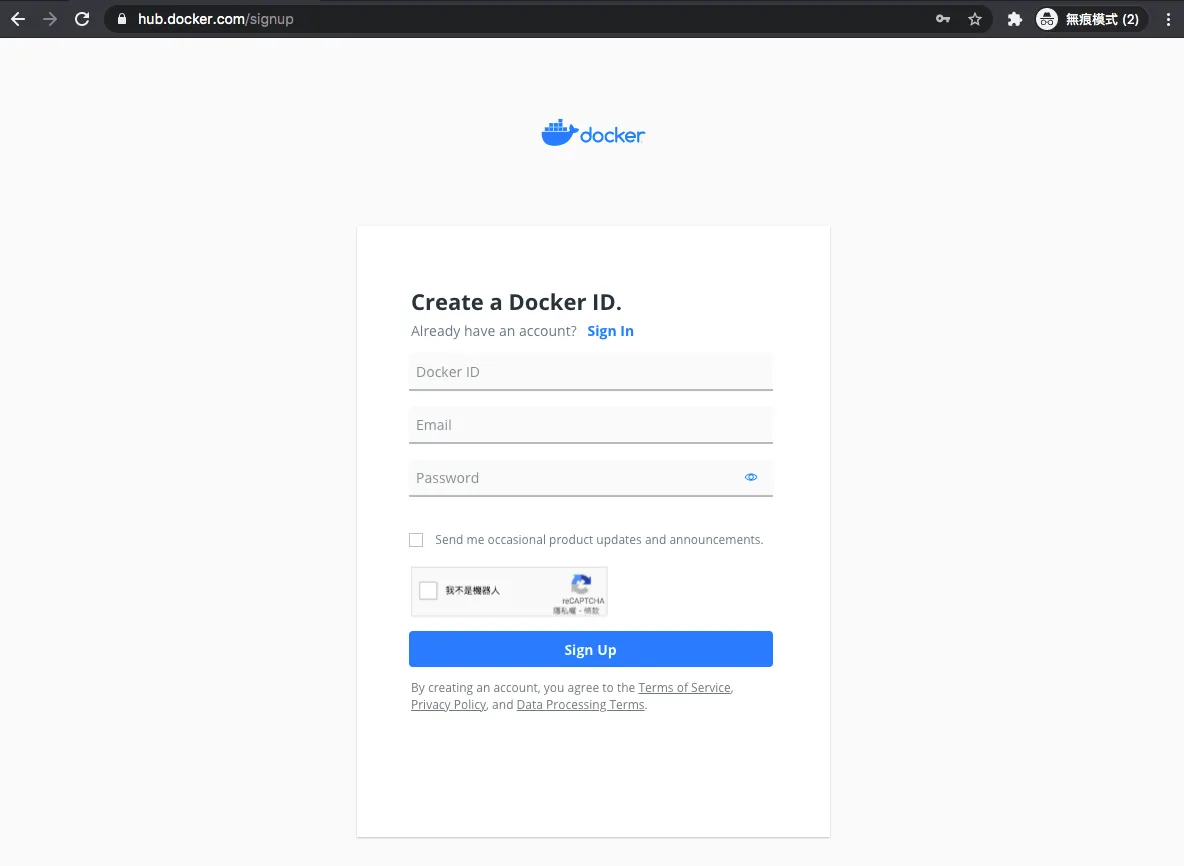The width and height of the screenshot is (1184, 866).
Task: Click the Sign In link
Action: pos(610,331)
